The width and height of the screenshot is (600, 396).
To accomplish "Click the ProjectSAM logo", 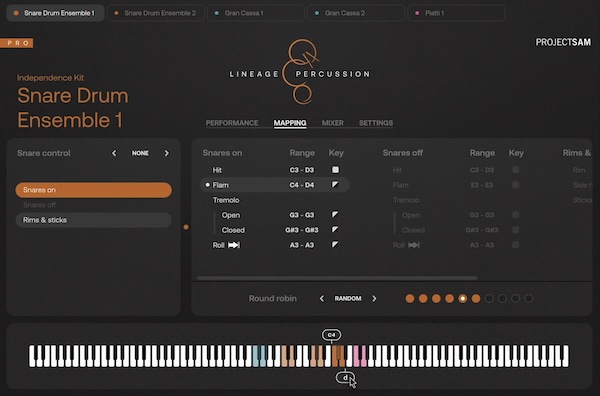I will pos(563,42).
